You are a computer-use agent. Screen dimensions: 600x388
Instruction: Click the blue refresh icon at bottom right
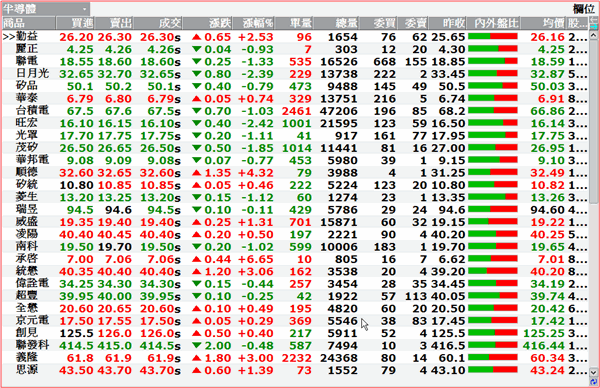coord(593,381)
